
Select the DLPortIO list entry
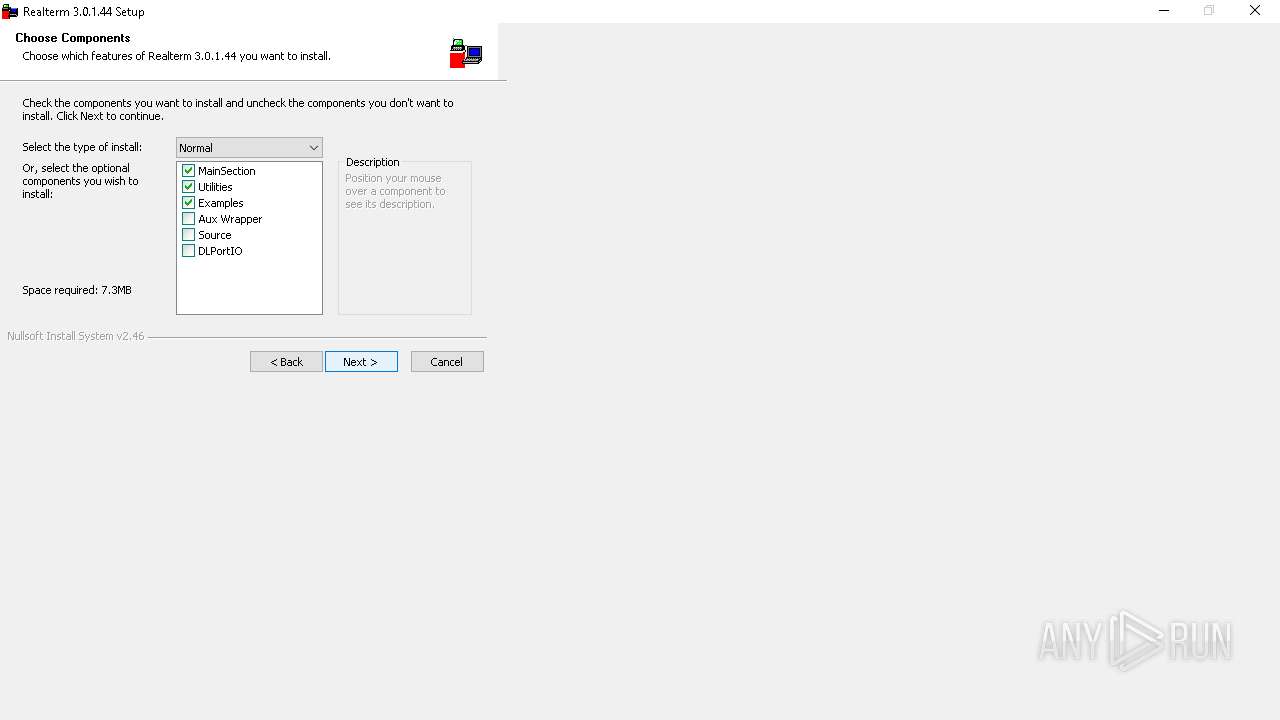(220, 251)
